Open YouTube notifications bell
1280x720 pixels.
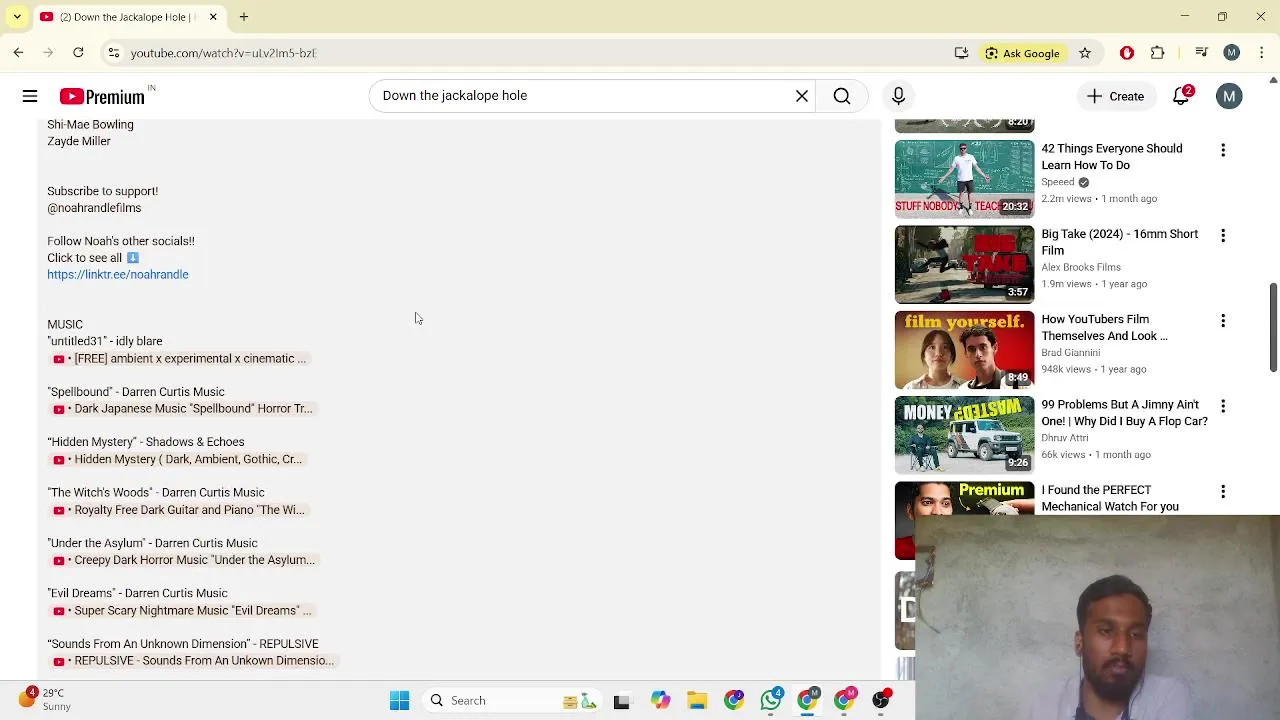click(x=1181, y=96)
